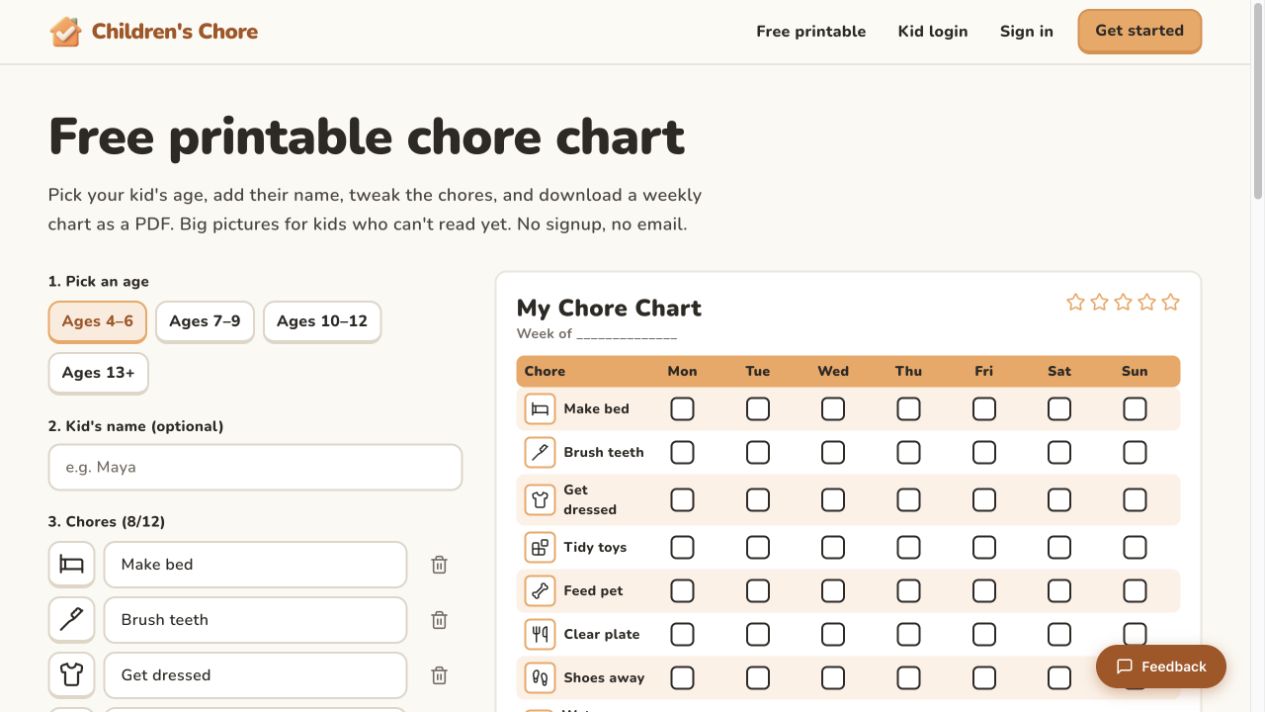
Task: Click the Chore column header
Action: [x=545, y=371]
